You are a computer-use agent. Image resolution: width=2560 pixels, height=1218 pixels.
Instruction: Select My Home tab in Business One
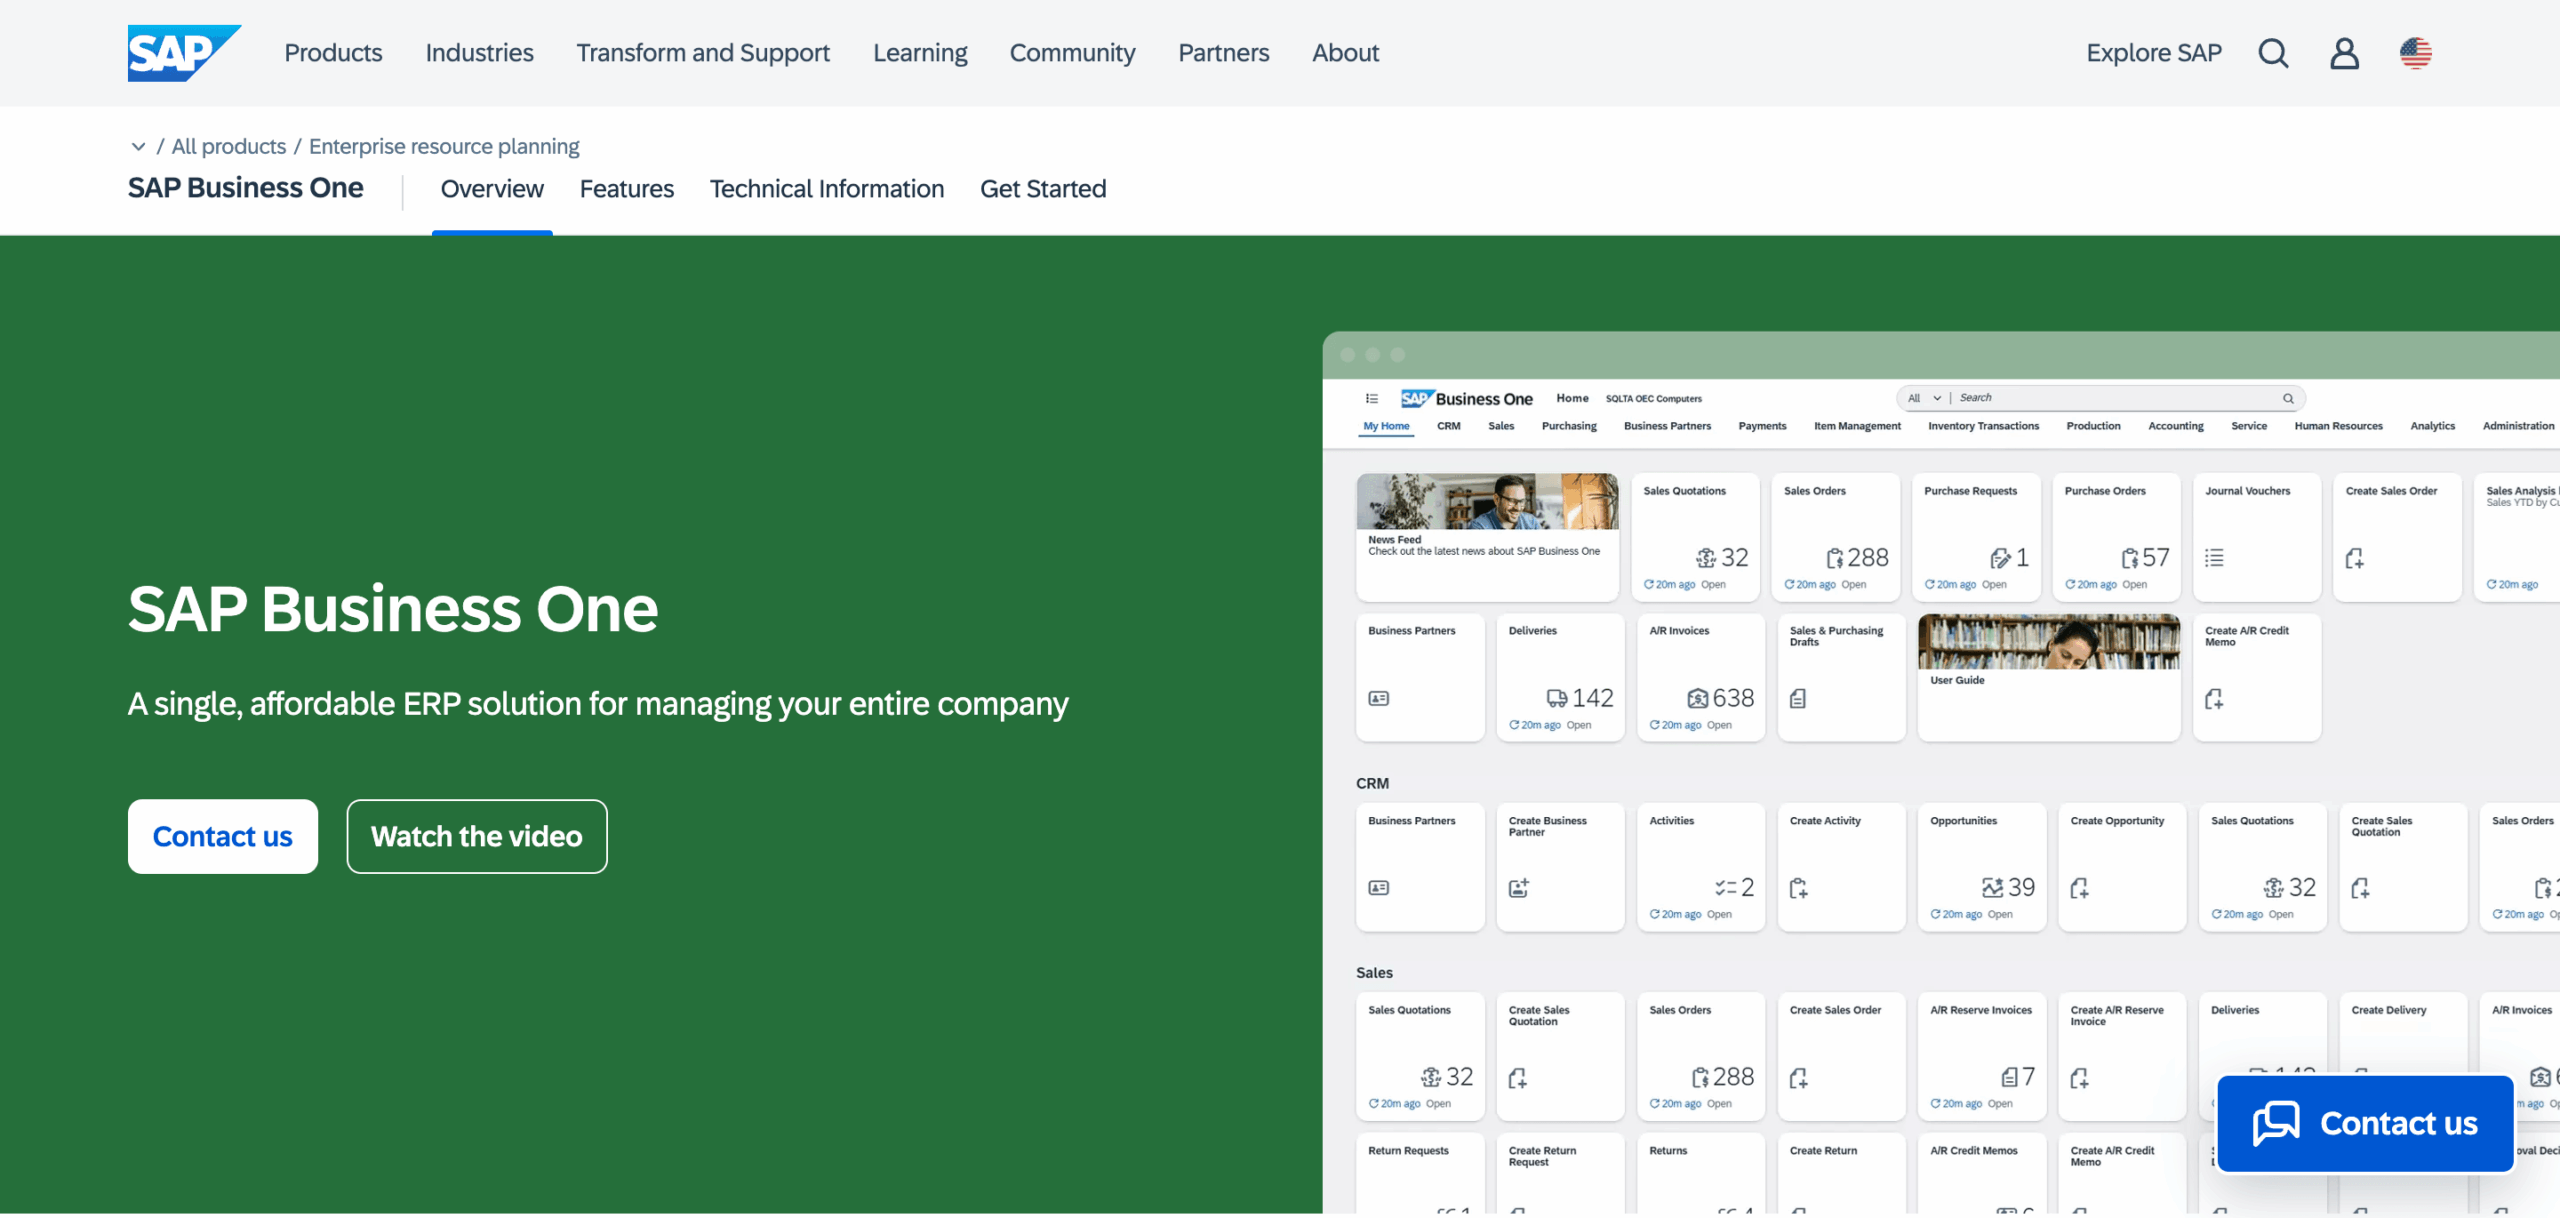1386,426
